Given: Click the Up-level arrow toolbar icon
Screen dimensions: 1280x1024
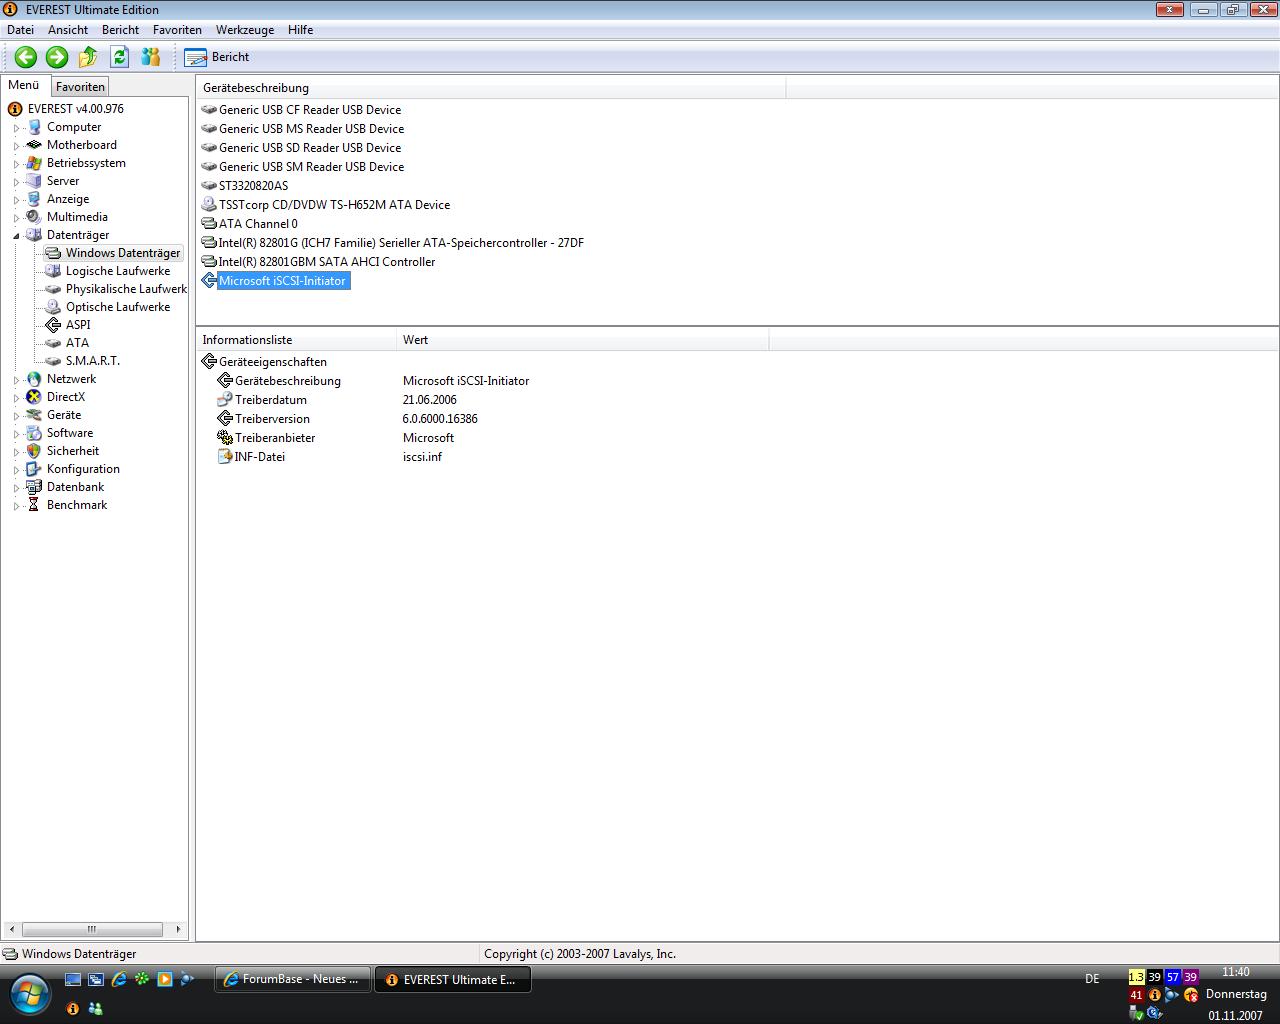Looking at the screenshot, I should click(88, 57).
